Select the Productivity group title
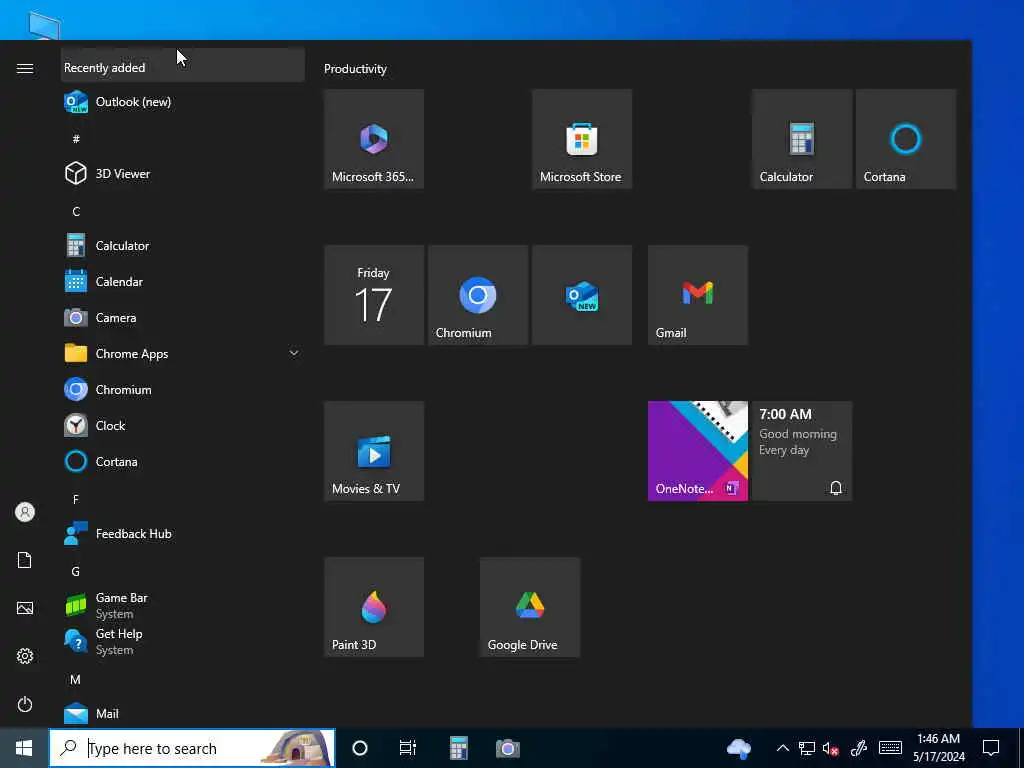The image size is (1024, 768). tap(355, 69)
